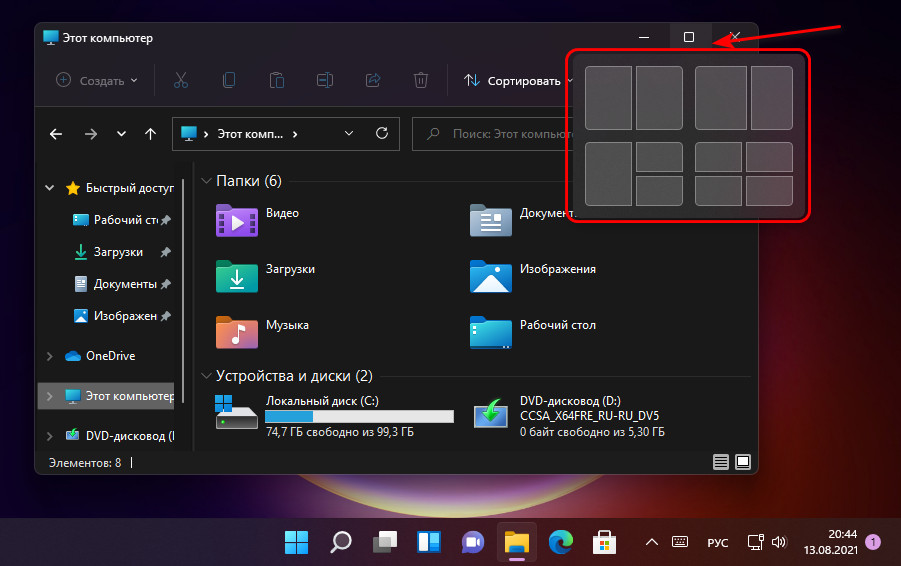The height and width of the screenshot is (566, 901).
Task: Go up one level with up arrow
Action: [151, 134]
